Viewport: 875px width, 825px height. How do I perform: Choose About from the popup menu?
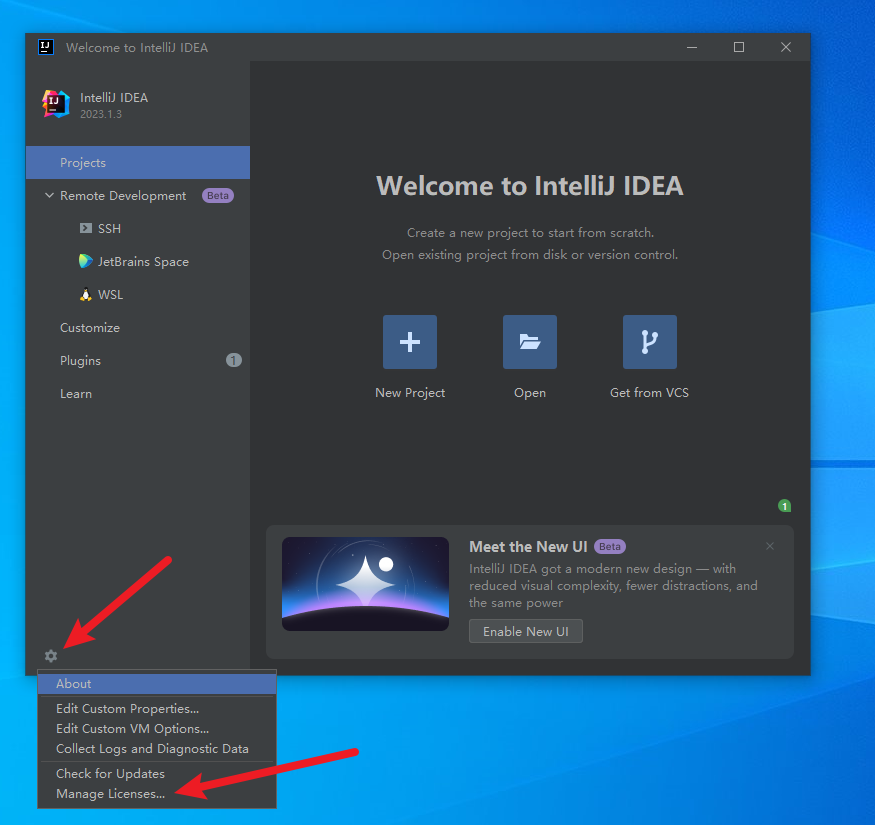click(157, 684)
